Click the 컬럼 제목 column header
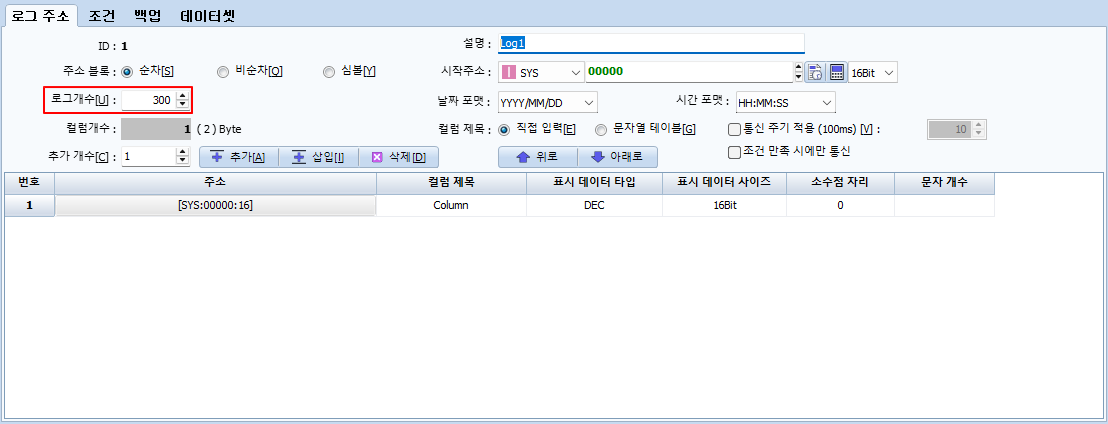This screenshot has width=1108, height=424. 451,182
